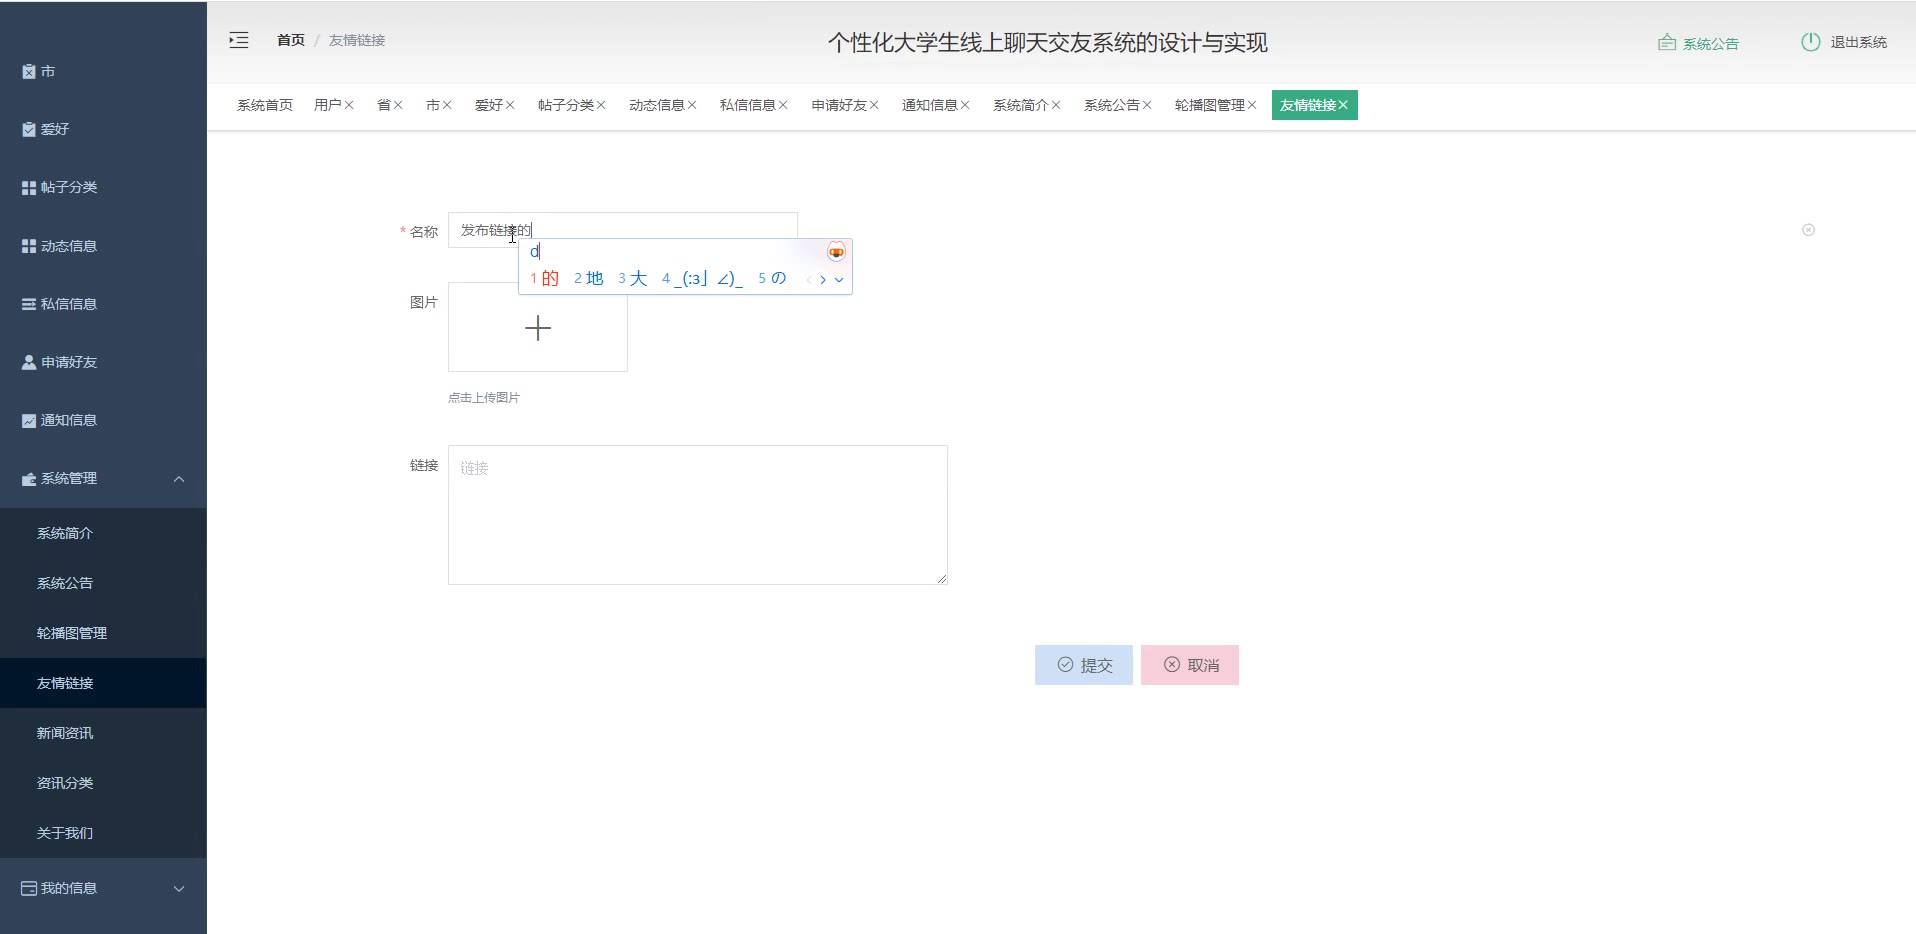The width and height of the screenshot is (1916, 934).
Task: Choose IME candidate 5 の
Action: [772, 279]
